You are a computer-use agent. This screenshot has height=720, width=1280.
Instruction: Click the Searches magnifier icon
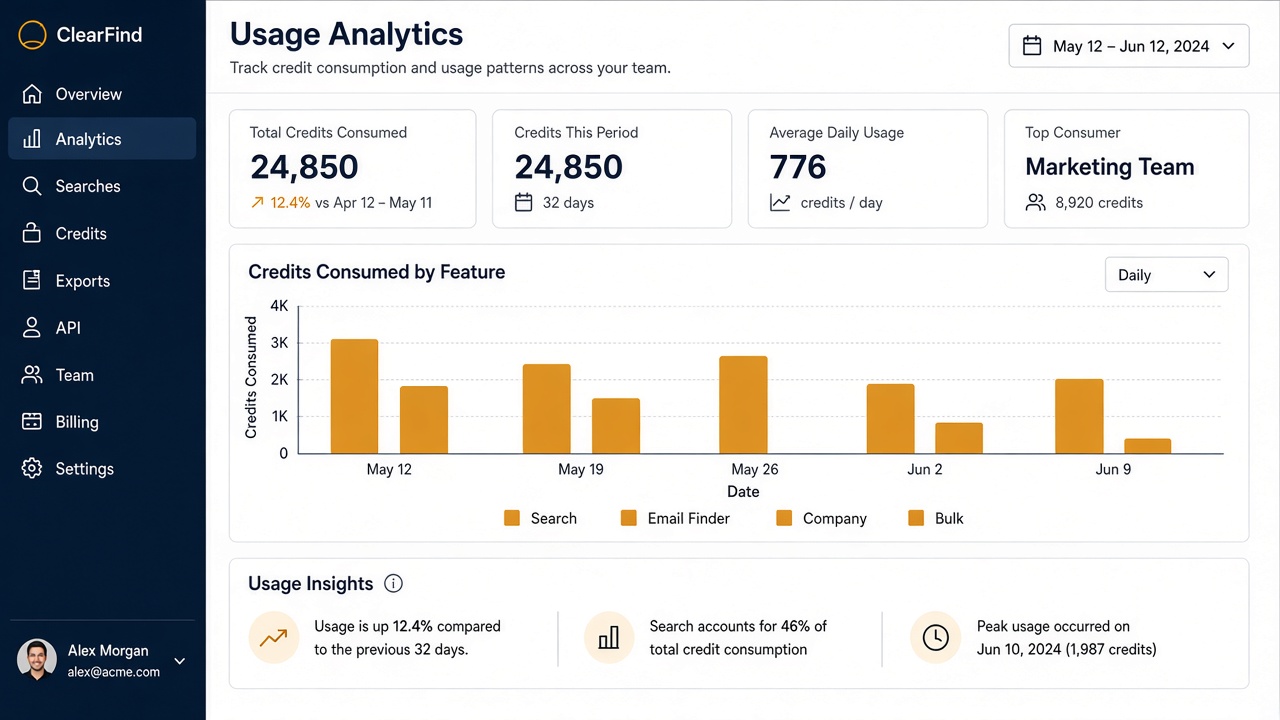(x=32, y=186)
